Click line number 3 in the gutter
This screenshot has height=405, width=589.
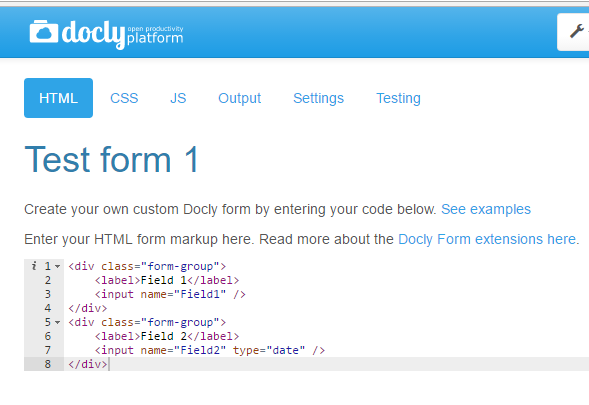click(x=48, y=294)
